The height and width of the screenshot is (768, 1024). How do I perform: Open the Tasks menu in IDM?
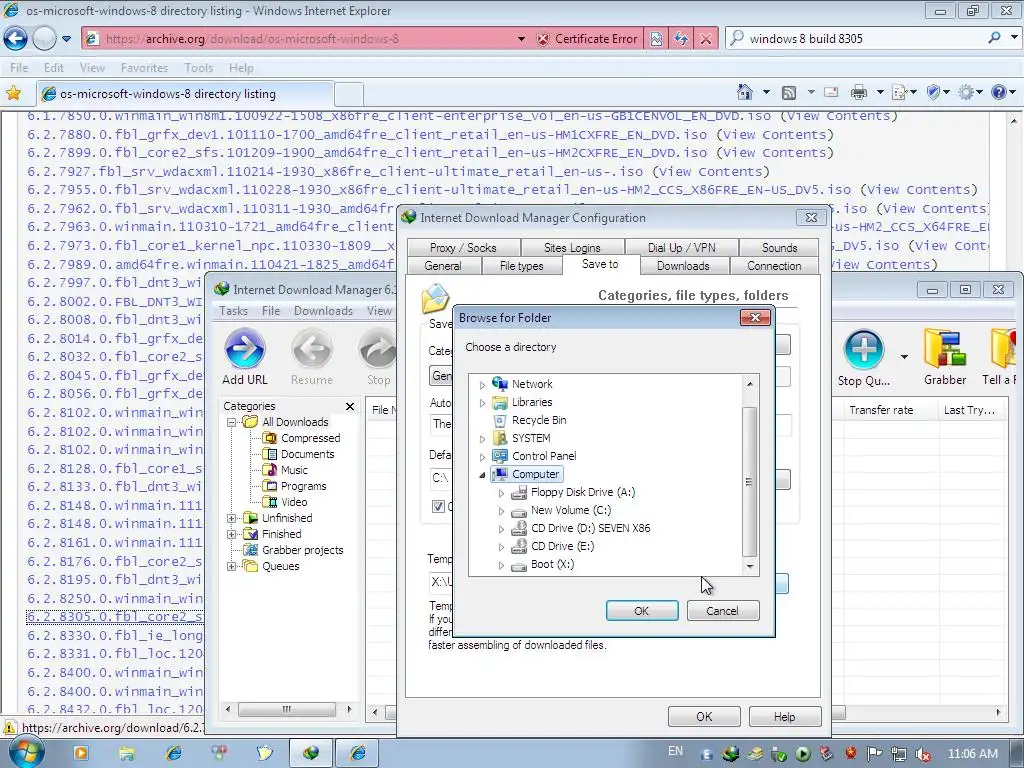(233, 311)
